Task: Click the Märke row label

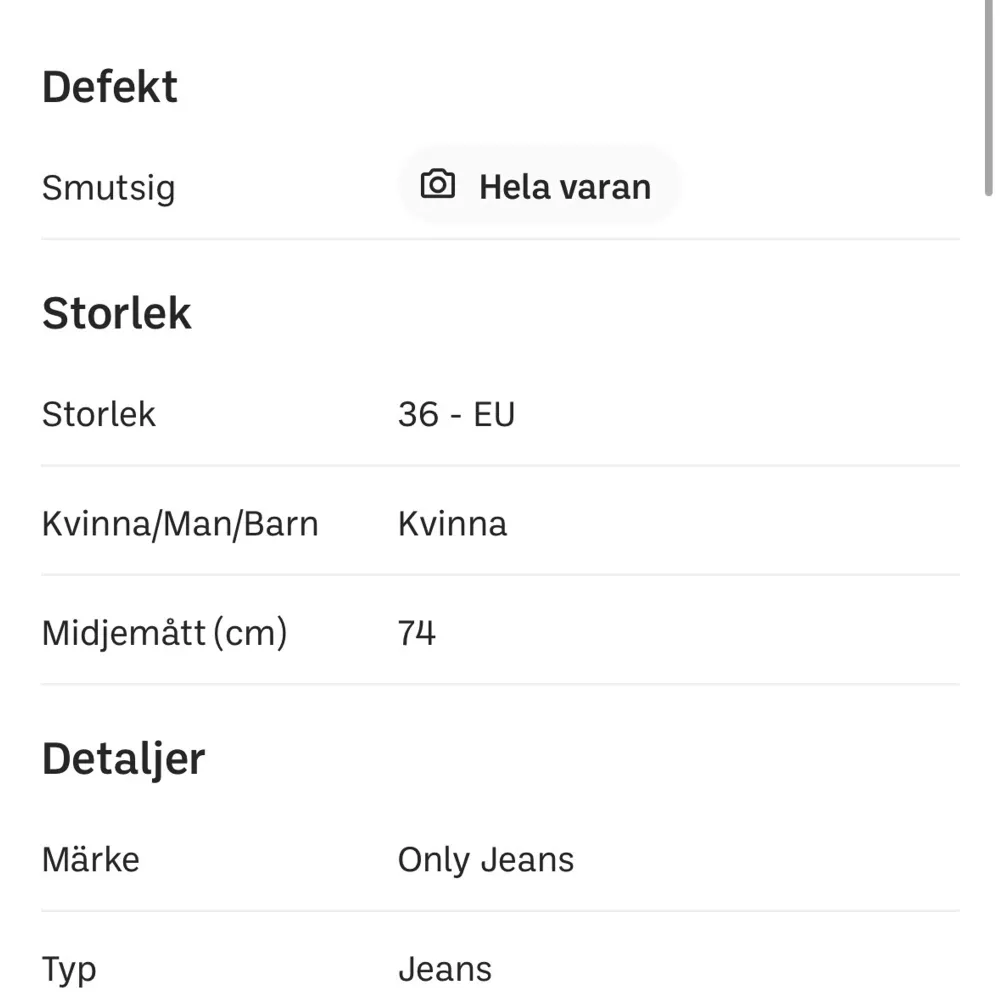Action: pos(90,859)
